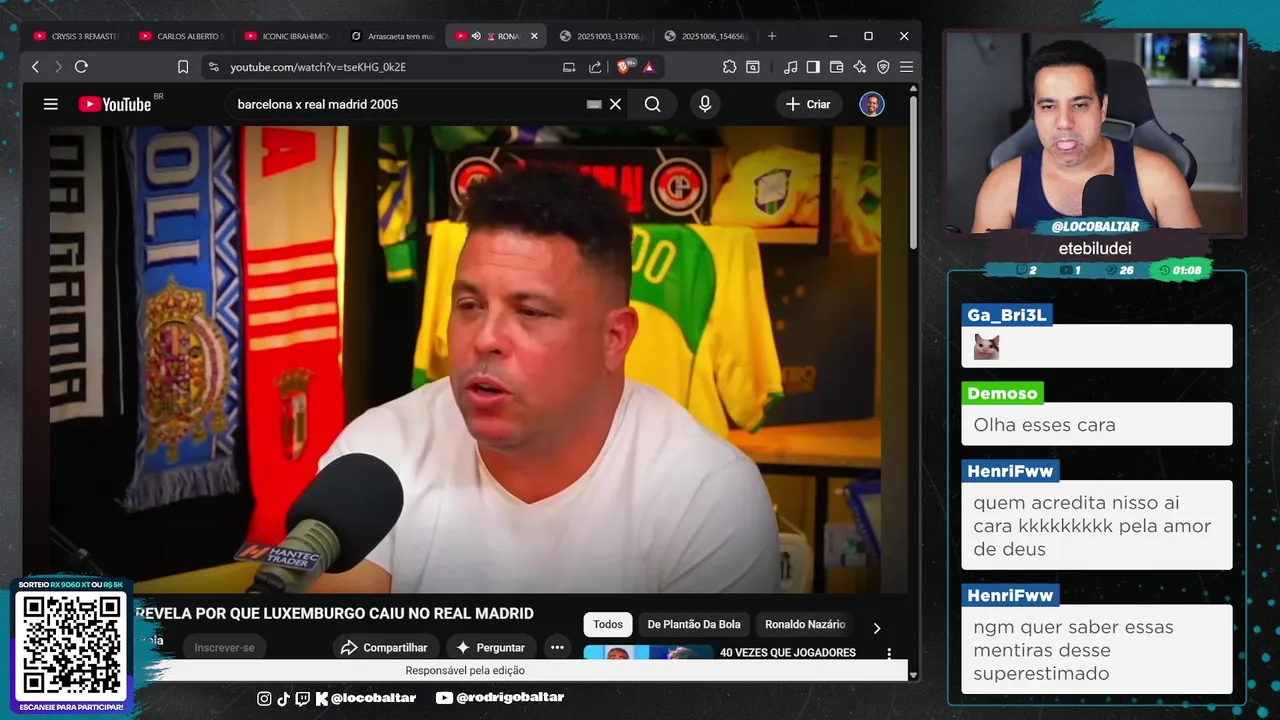Viewport: 1280px width, 720px height.
Task: Open the media control music note icon
Action: (791, 67)
